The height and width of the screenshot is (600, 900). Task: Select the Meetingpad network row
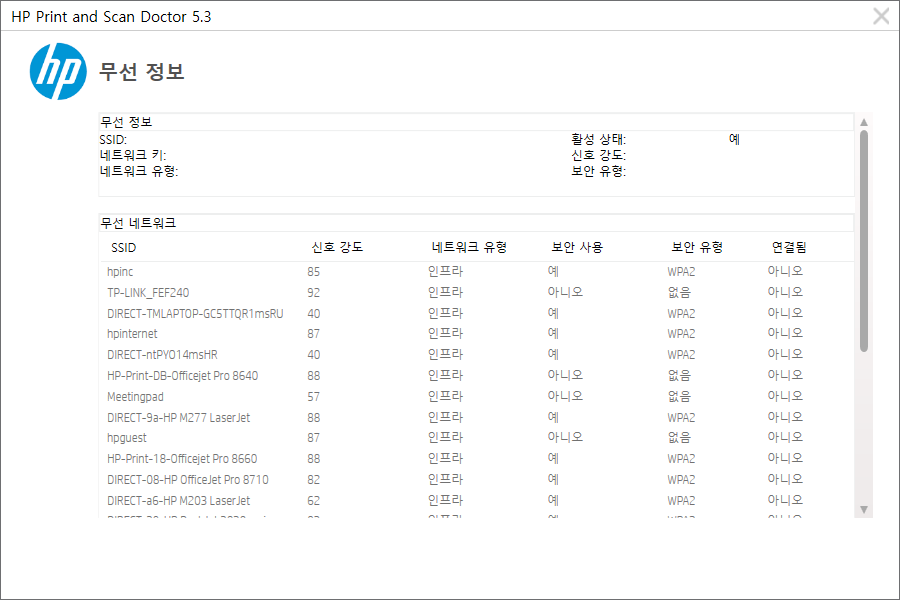(135, 397)
